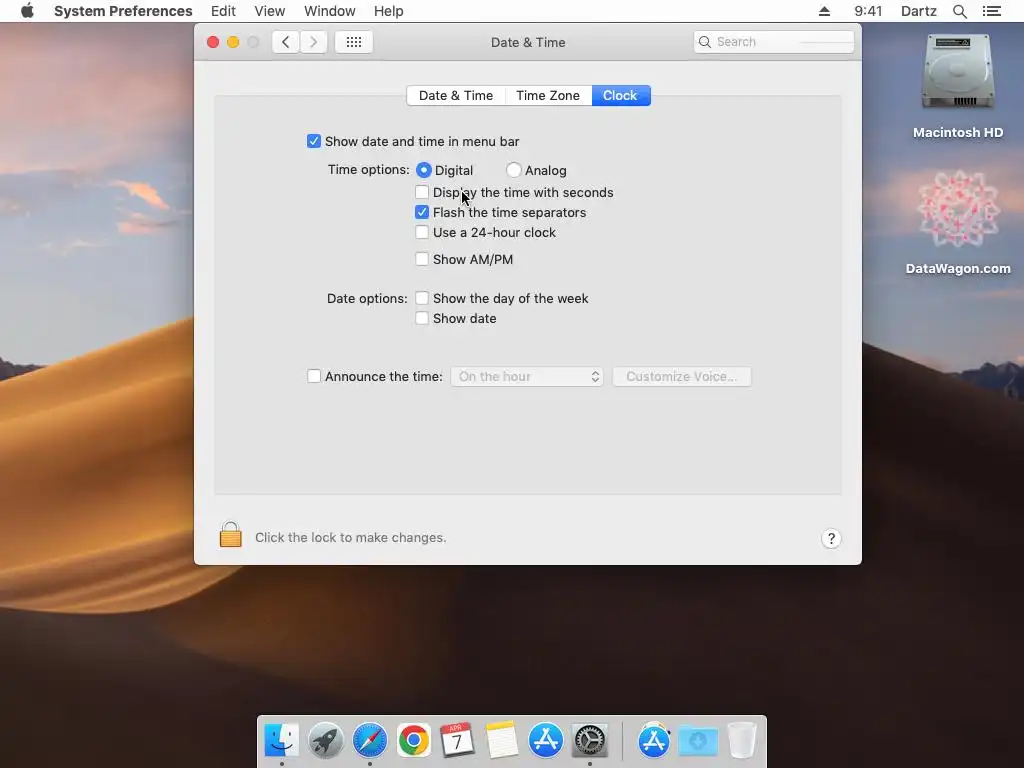Open Safari from the Dock

[370, 740]
